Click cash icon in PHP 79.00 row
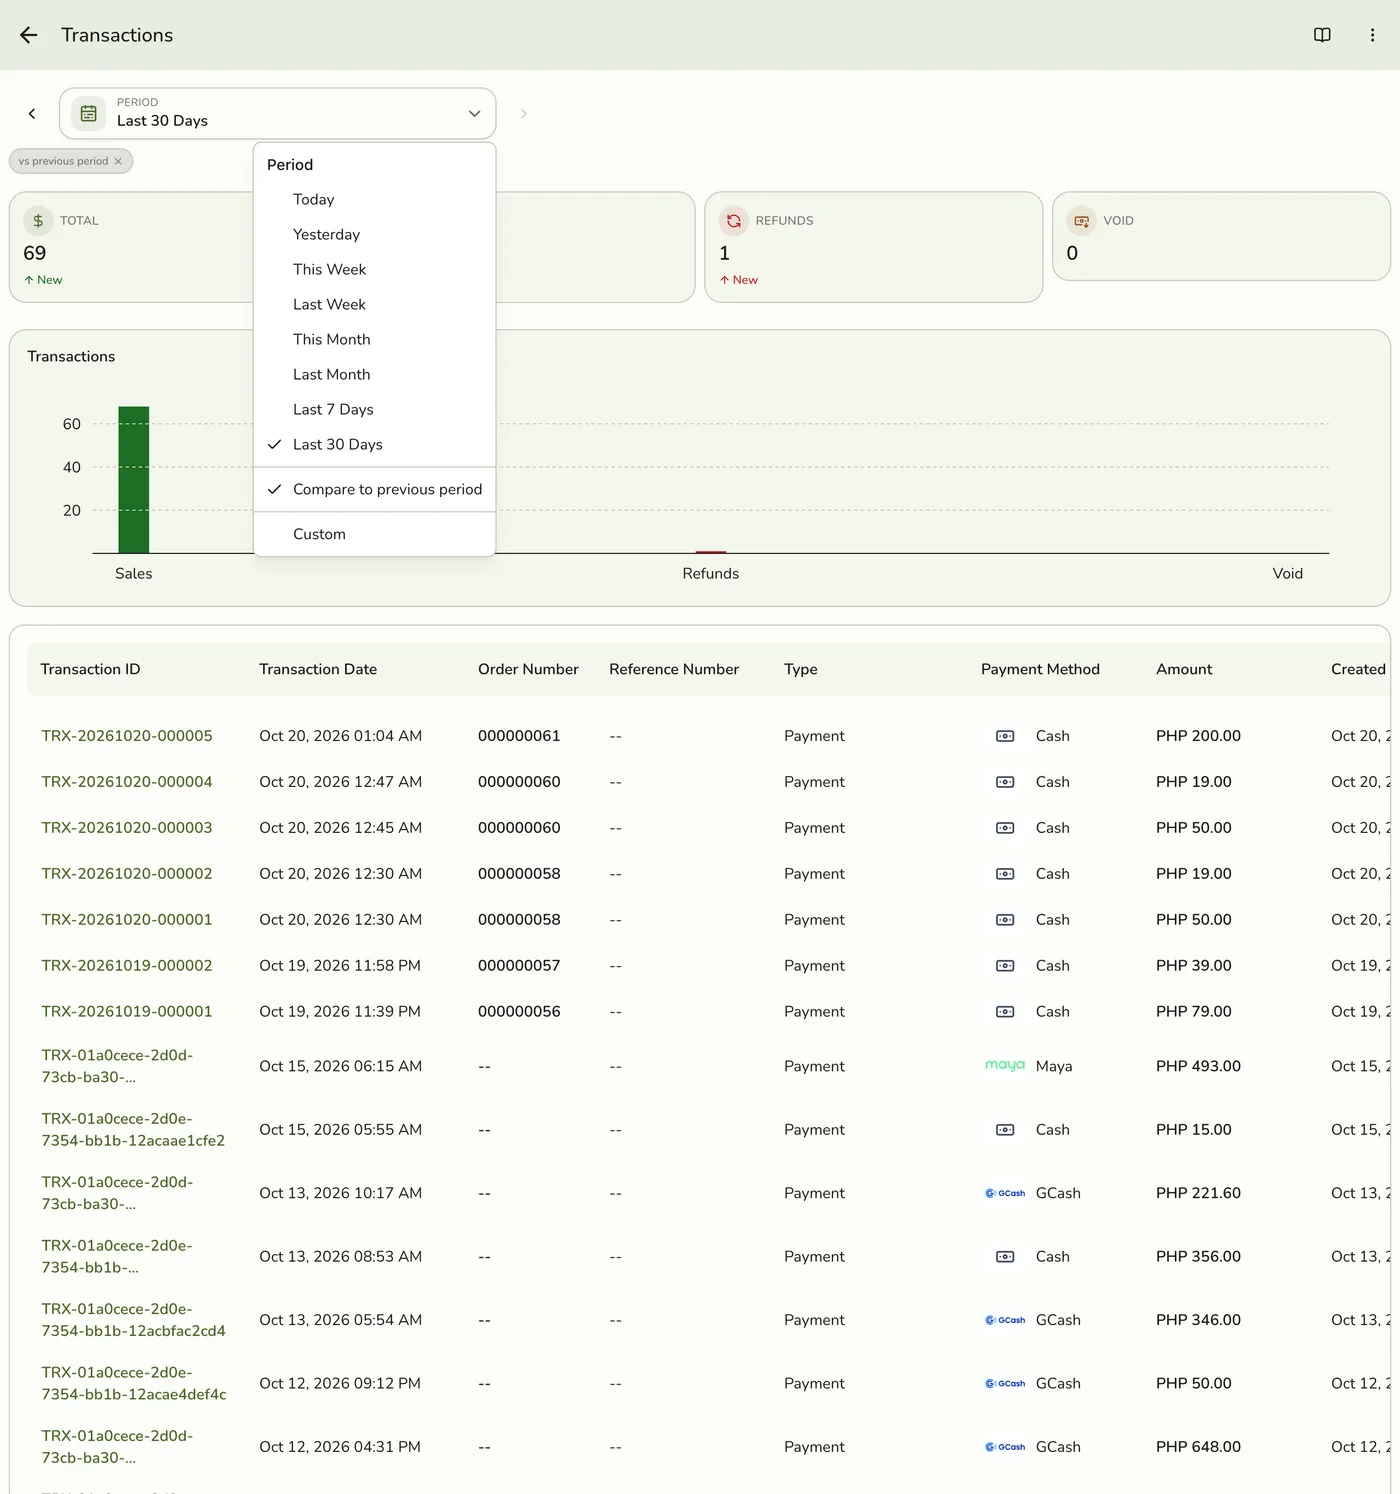The image size is (1400, 1494). [x=1005, y=1012]
